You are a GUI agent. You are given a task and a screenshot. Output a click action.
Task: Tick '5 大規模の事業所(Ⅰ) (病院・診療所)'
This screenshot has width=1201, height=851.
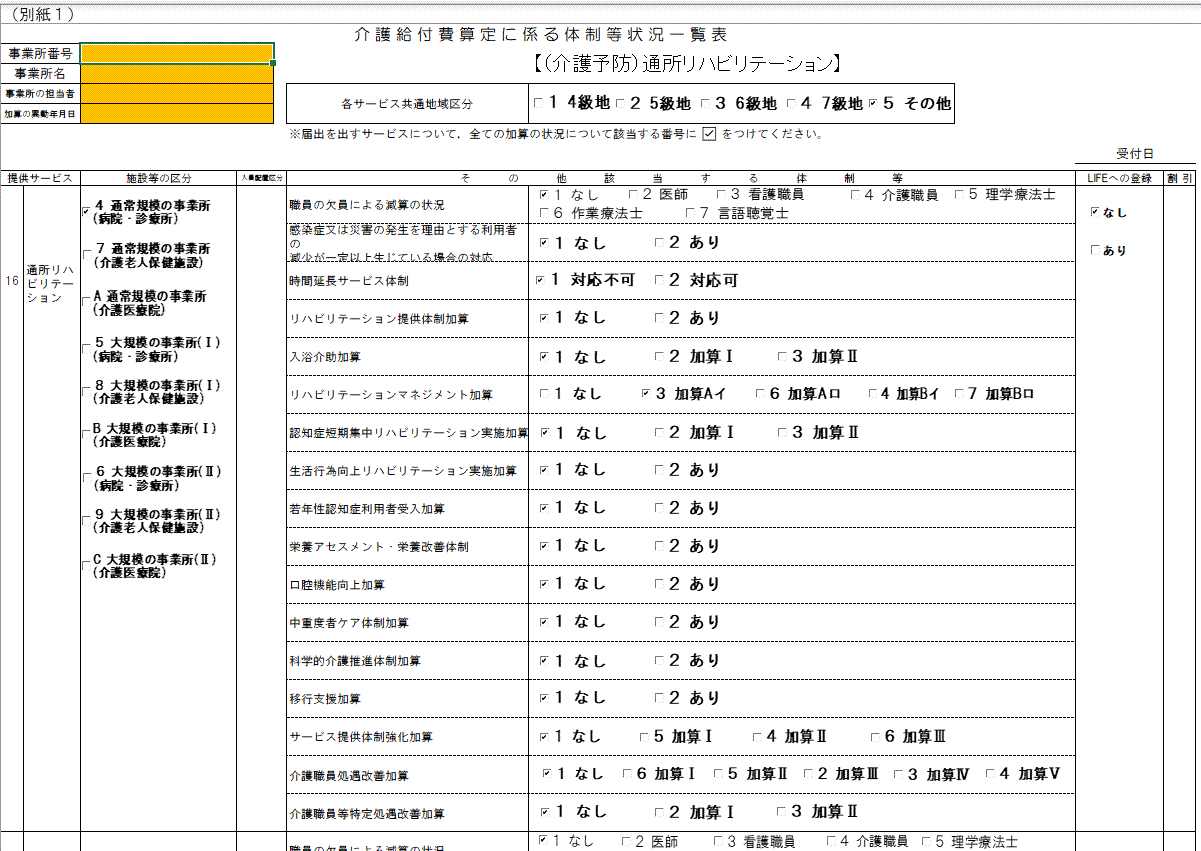pos(86,348)
